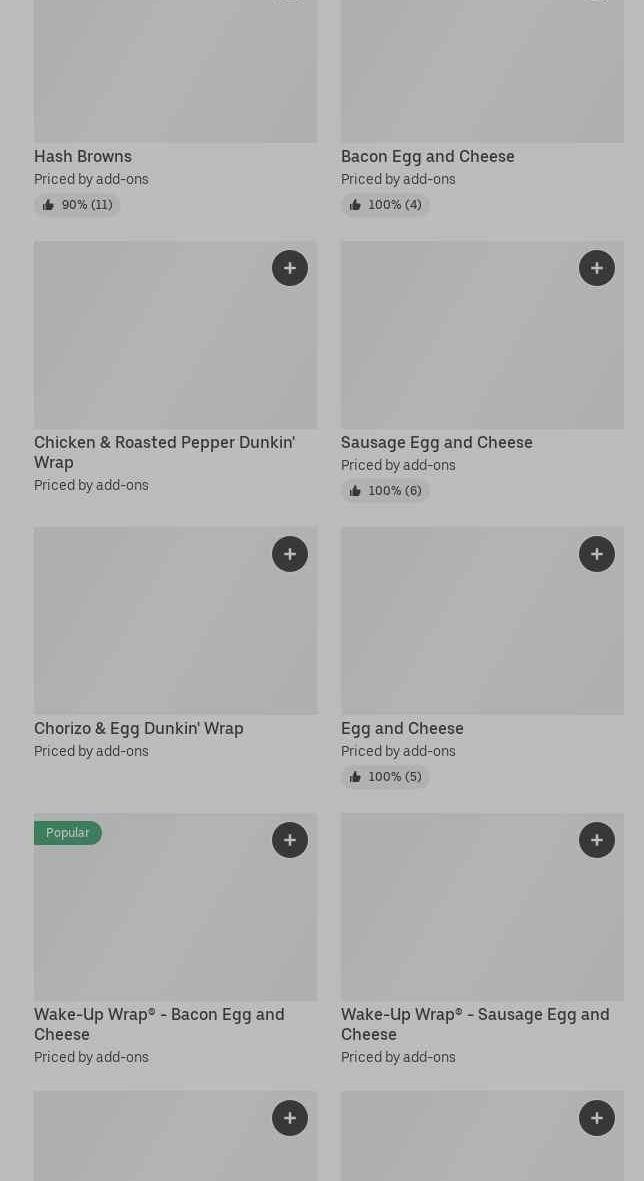Add Chorizo & Egg Dunkin' Wrap
The width and height of the screenshot is (644, 1181).
pos(290,554)
